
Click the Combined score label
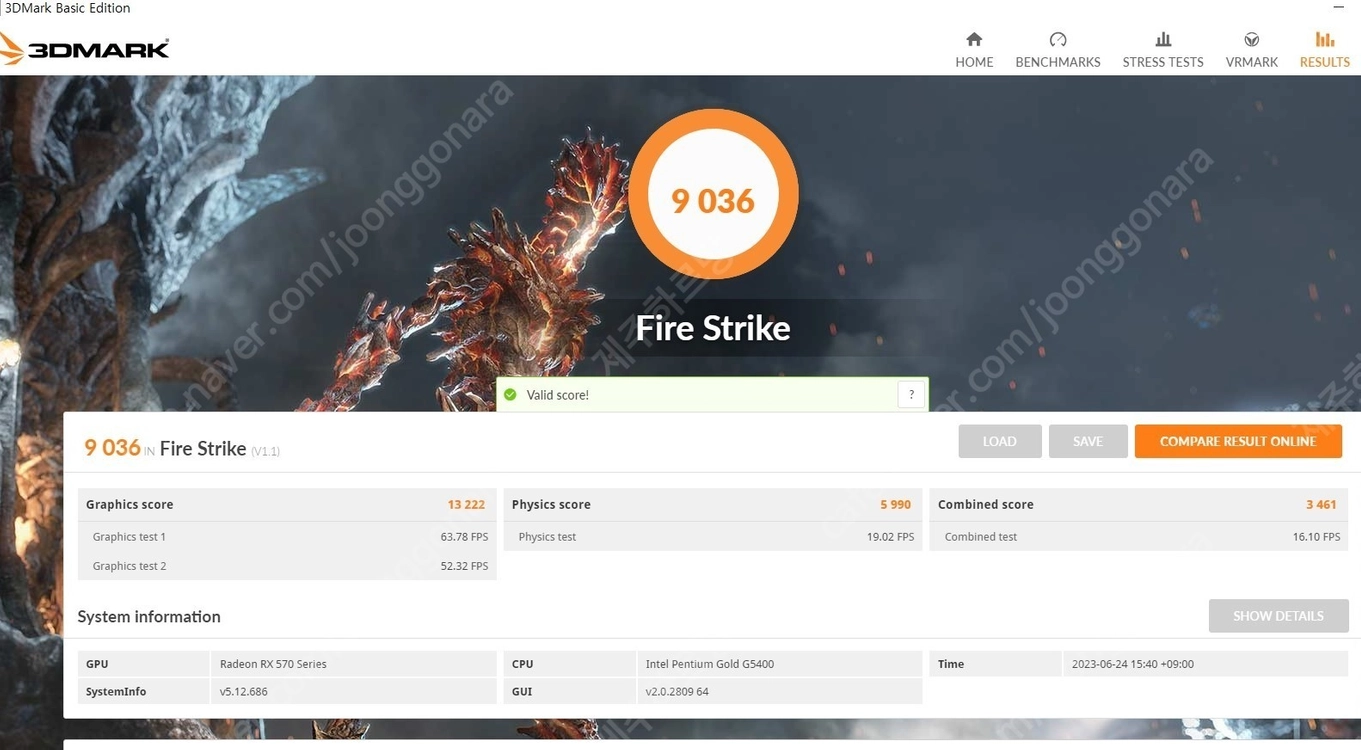[x=986, y=505]
